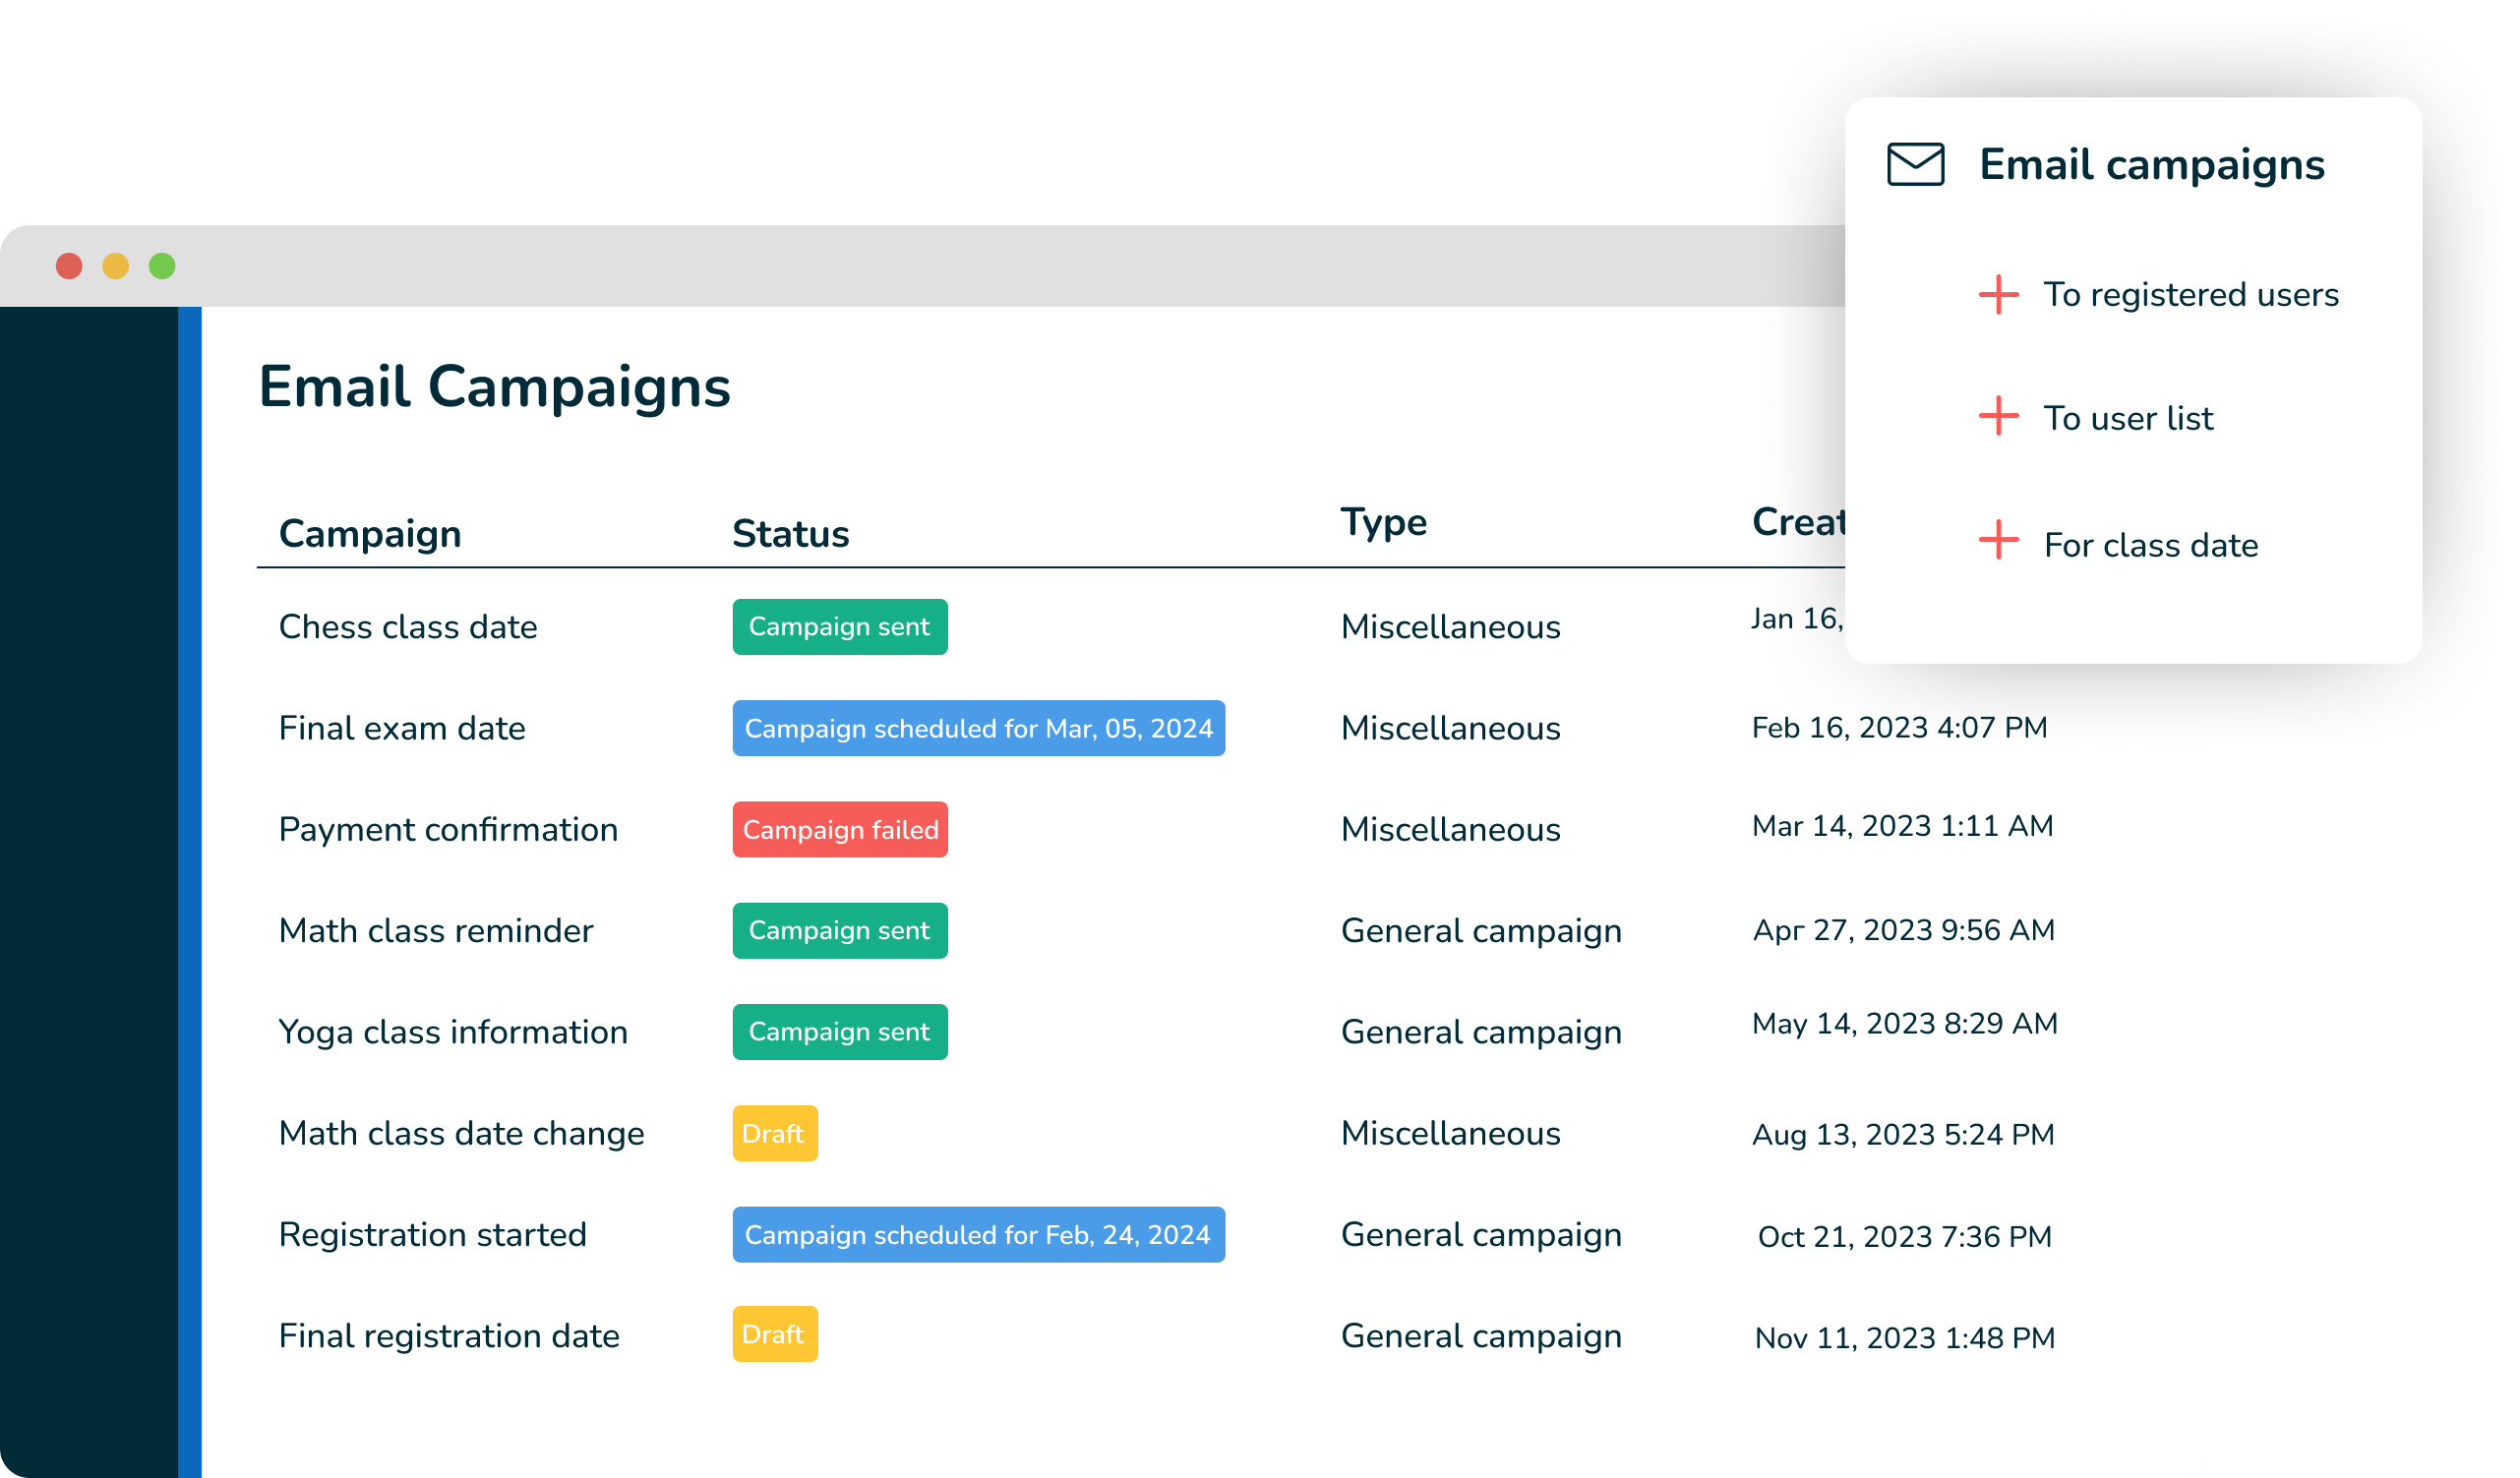Open the "For class date" campaign option
The image size is (2520, 1478).
[x=2149, y=544]
